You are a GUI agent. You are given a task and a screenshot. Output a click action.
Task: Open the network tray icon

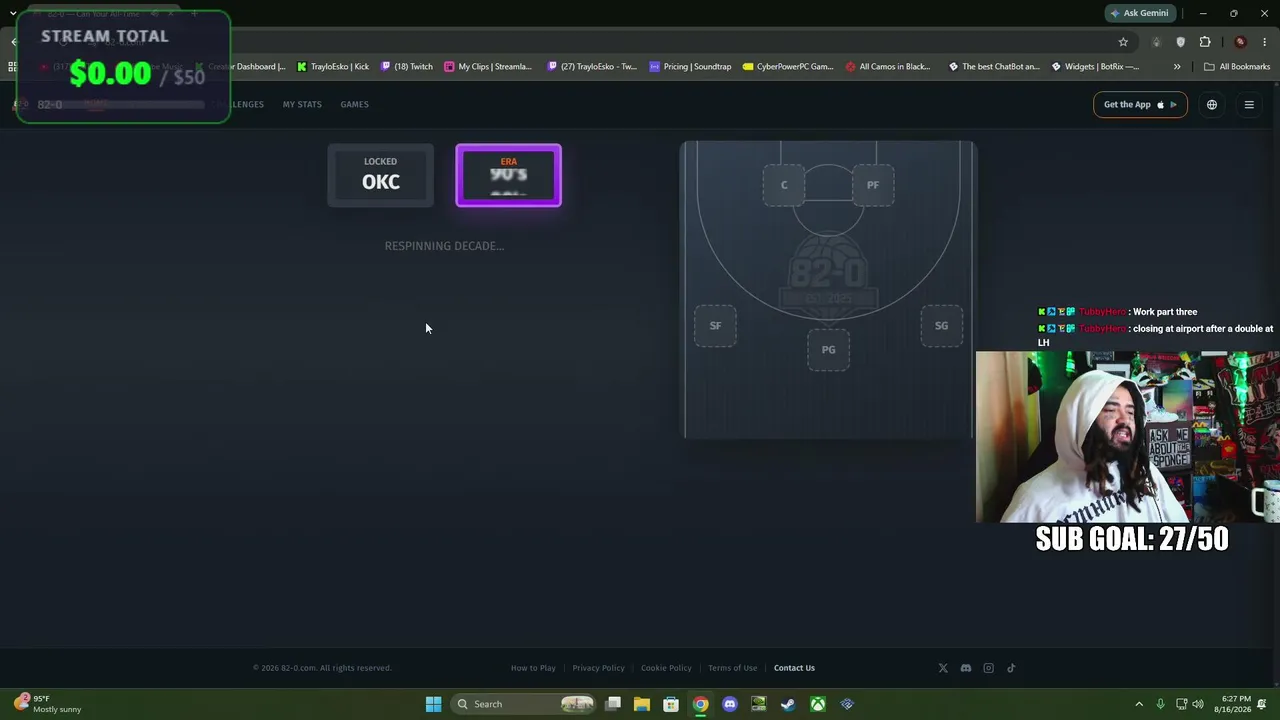pyautogui.click(x=1181, y=704)
